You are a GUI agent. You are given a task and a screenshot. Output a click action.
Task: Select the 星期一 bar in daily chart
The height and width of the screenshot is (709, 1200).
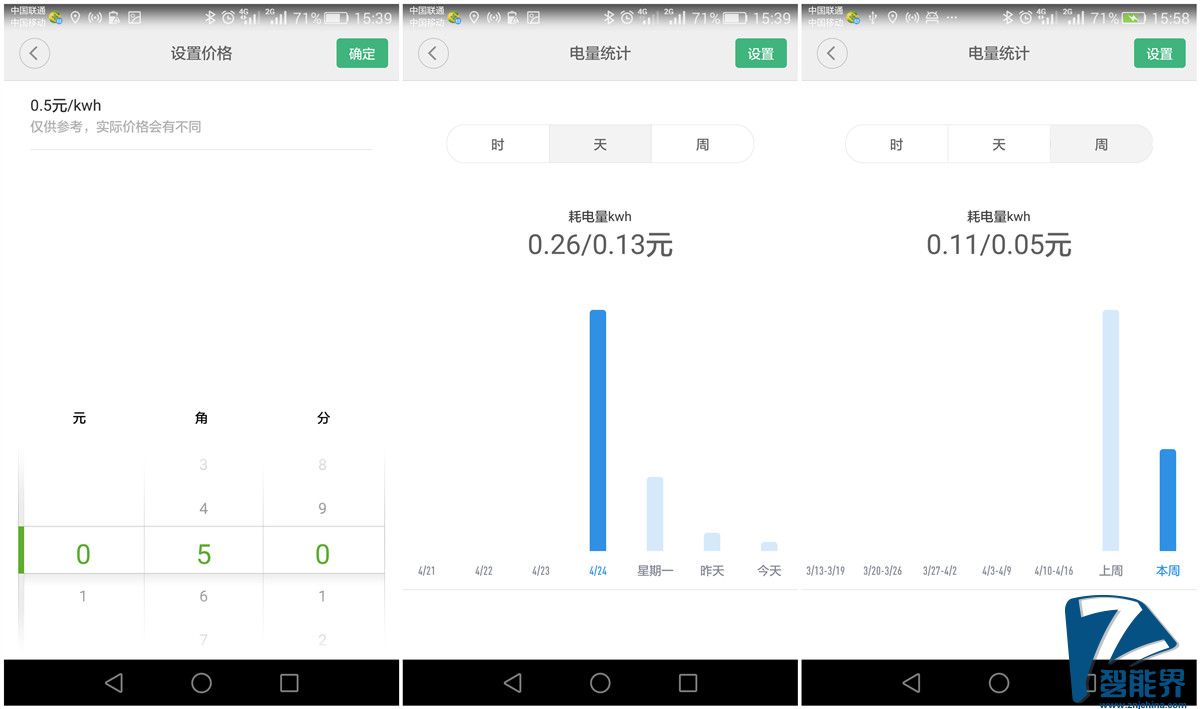[x=655, y=514]
